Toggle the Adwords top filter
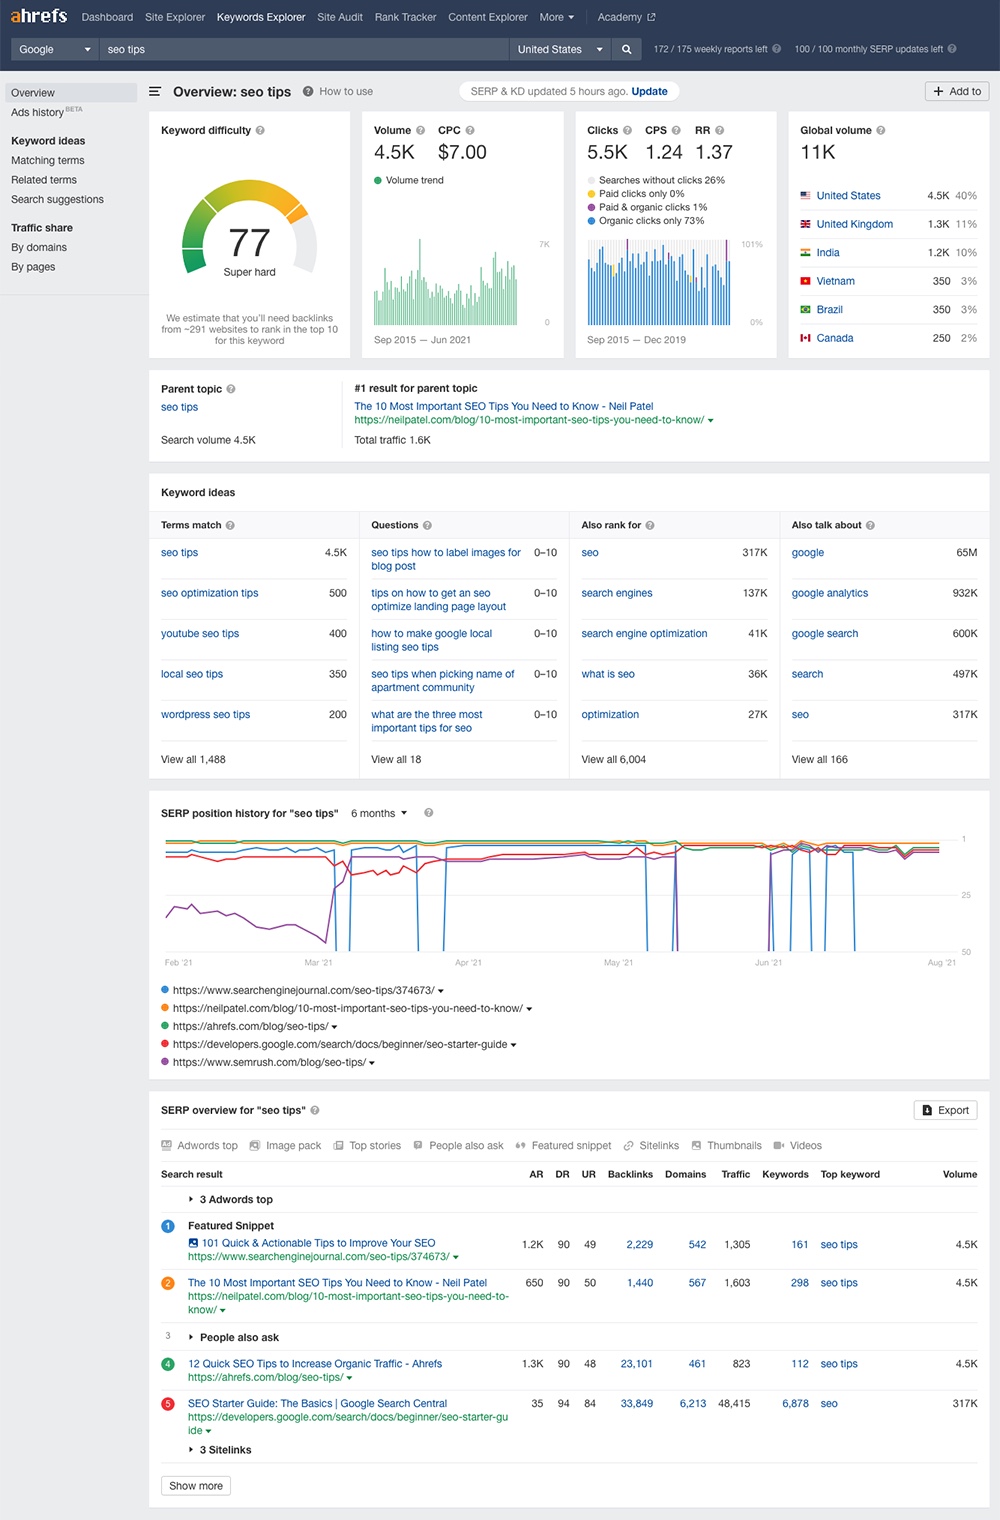 [x=200, y=1146]
